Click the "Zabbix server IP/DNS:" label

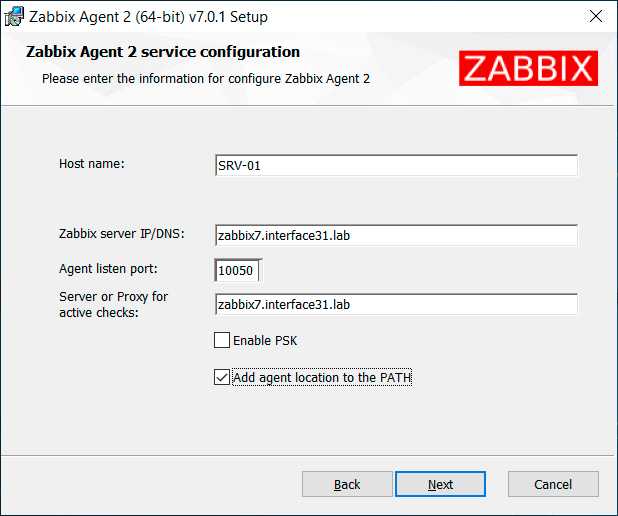[121, 233]
